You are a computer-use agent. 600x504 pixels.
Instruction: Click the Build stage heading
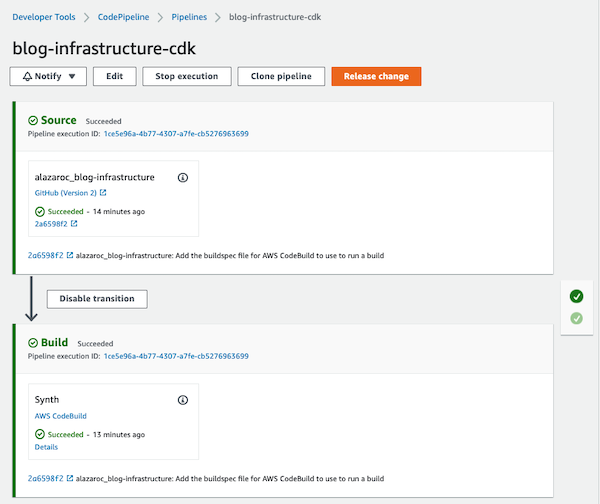pyautogui.click(x=54, y=343)
